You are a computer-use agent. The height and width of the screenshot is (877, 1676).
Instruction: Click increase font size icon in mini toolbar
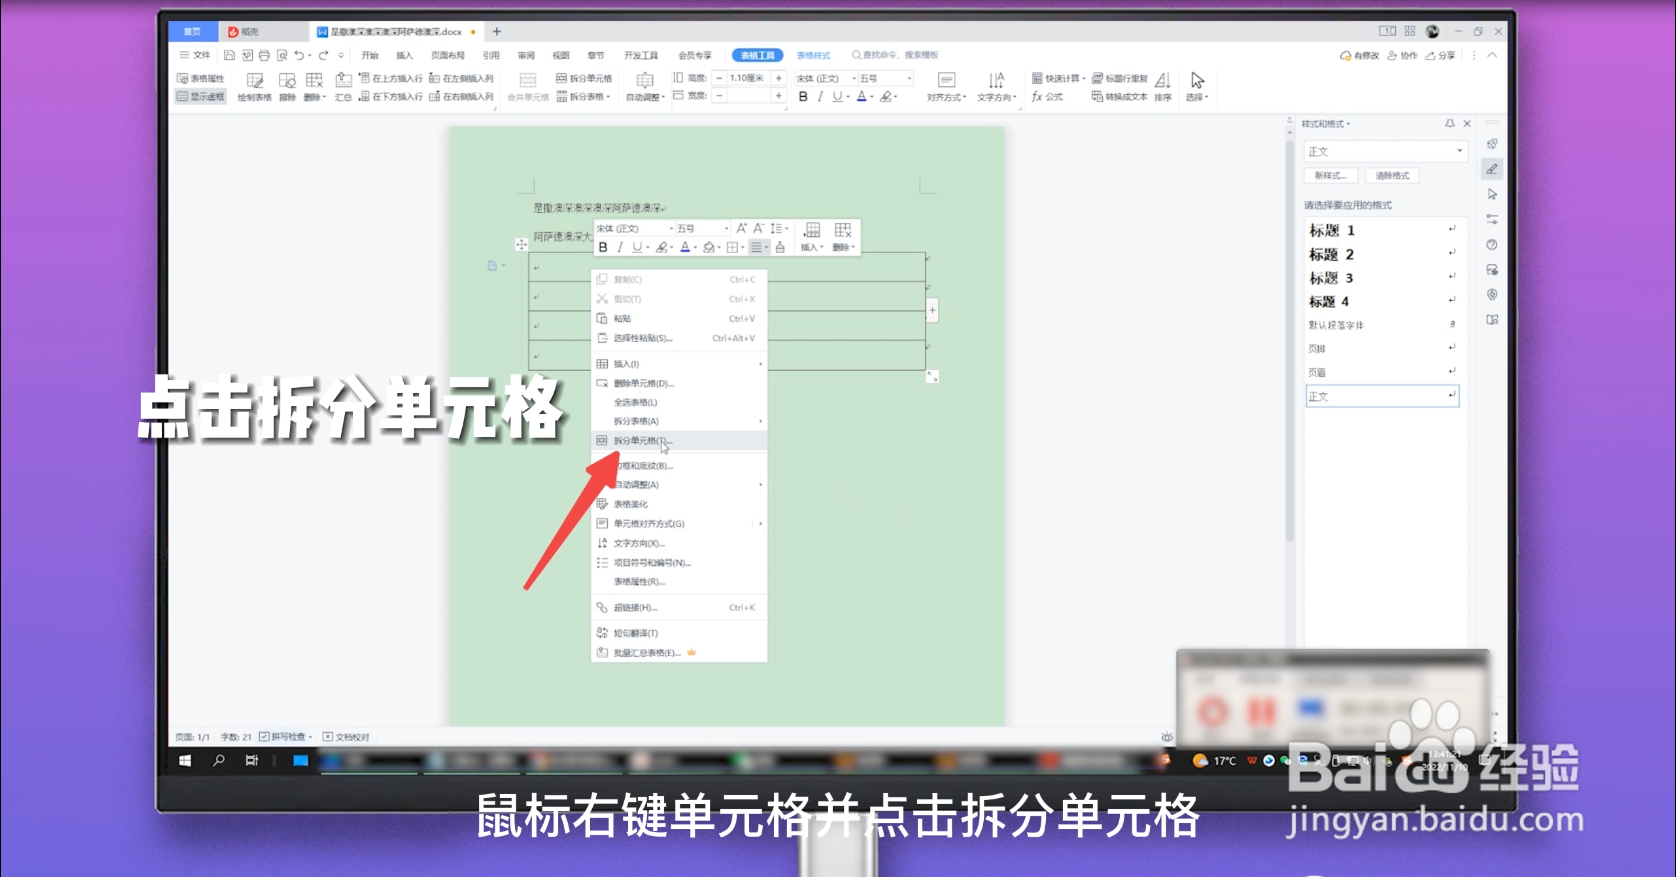[x=742, y=229]
